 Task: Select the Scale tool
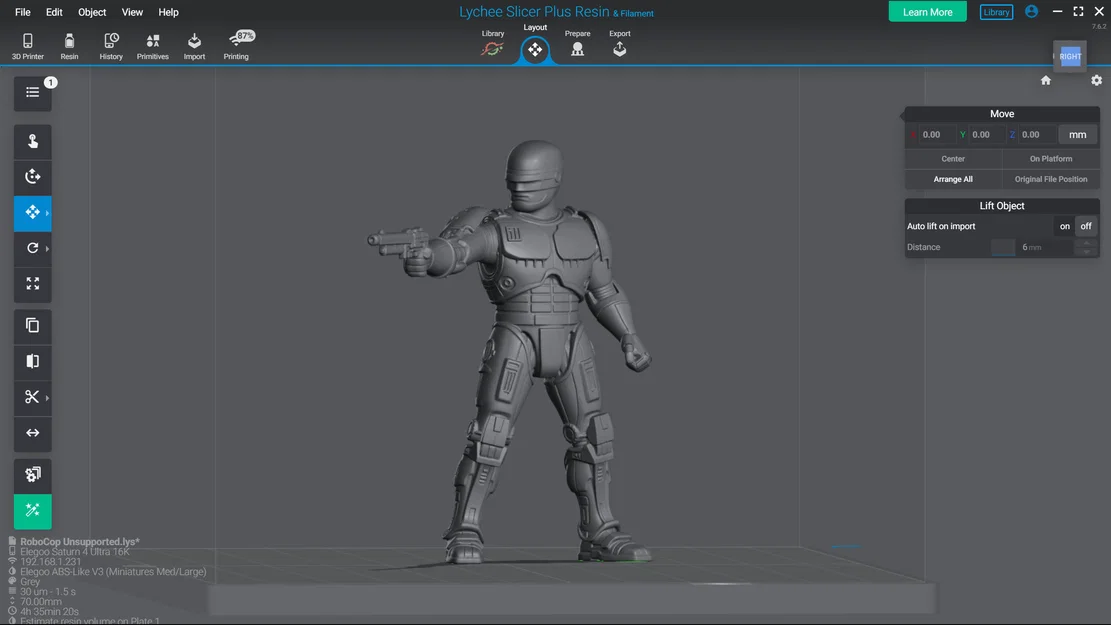point(33,283)
